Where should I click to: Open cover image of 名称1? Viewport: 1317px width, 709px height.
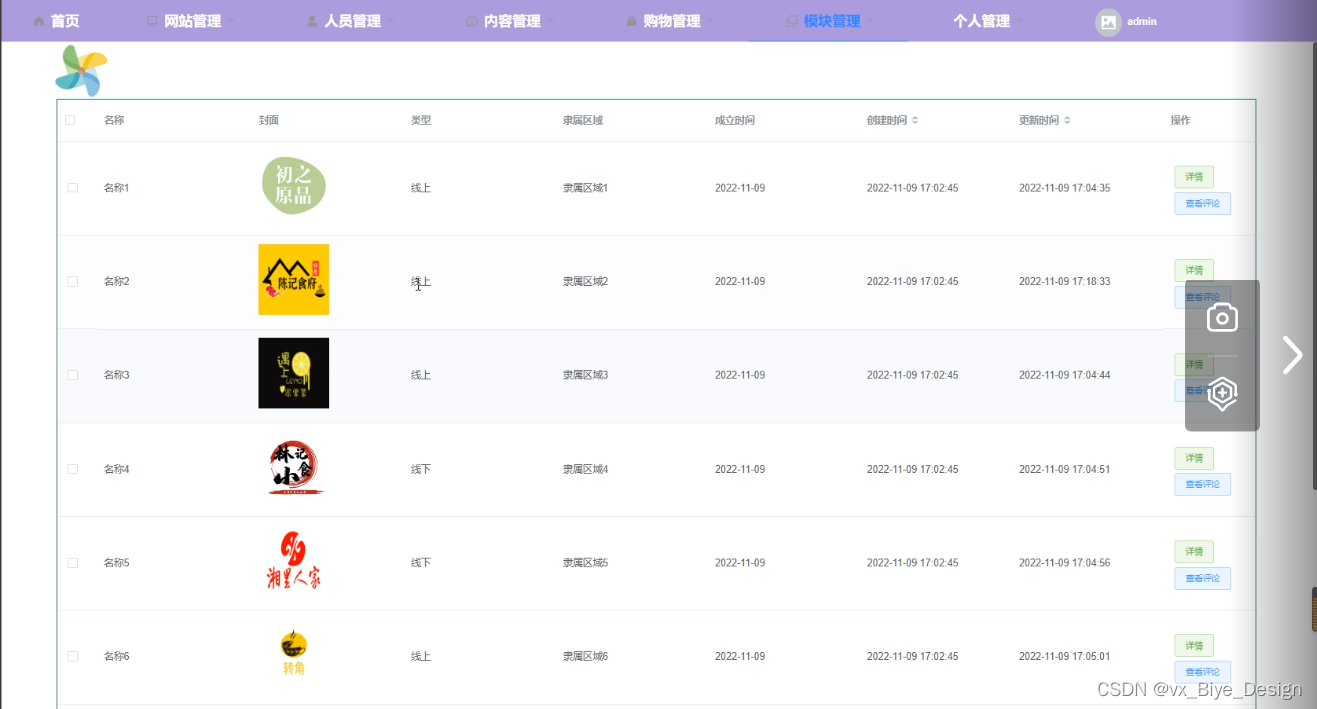(293, 185)
